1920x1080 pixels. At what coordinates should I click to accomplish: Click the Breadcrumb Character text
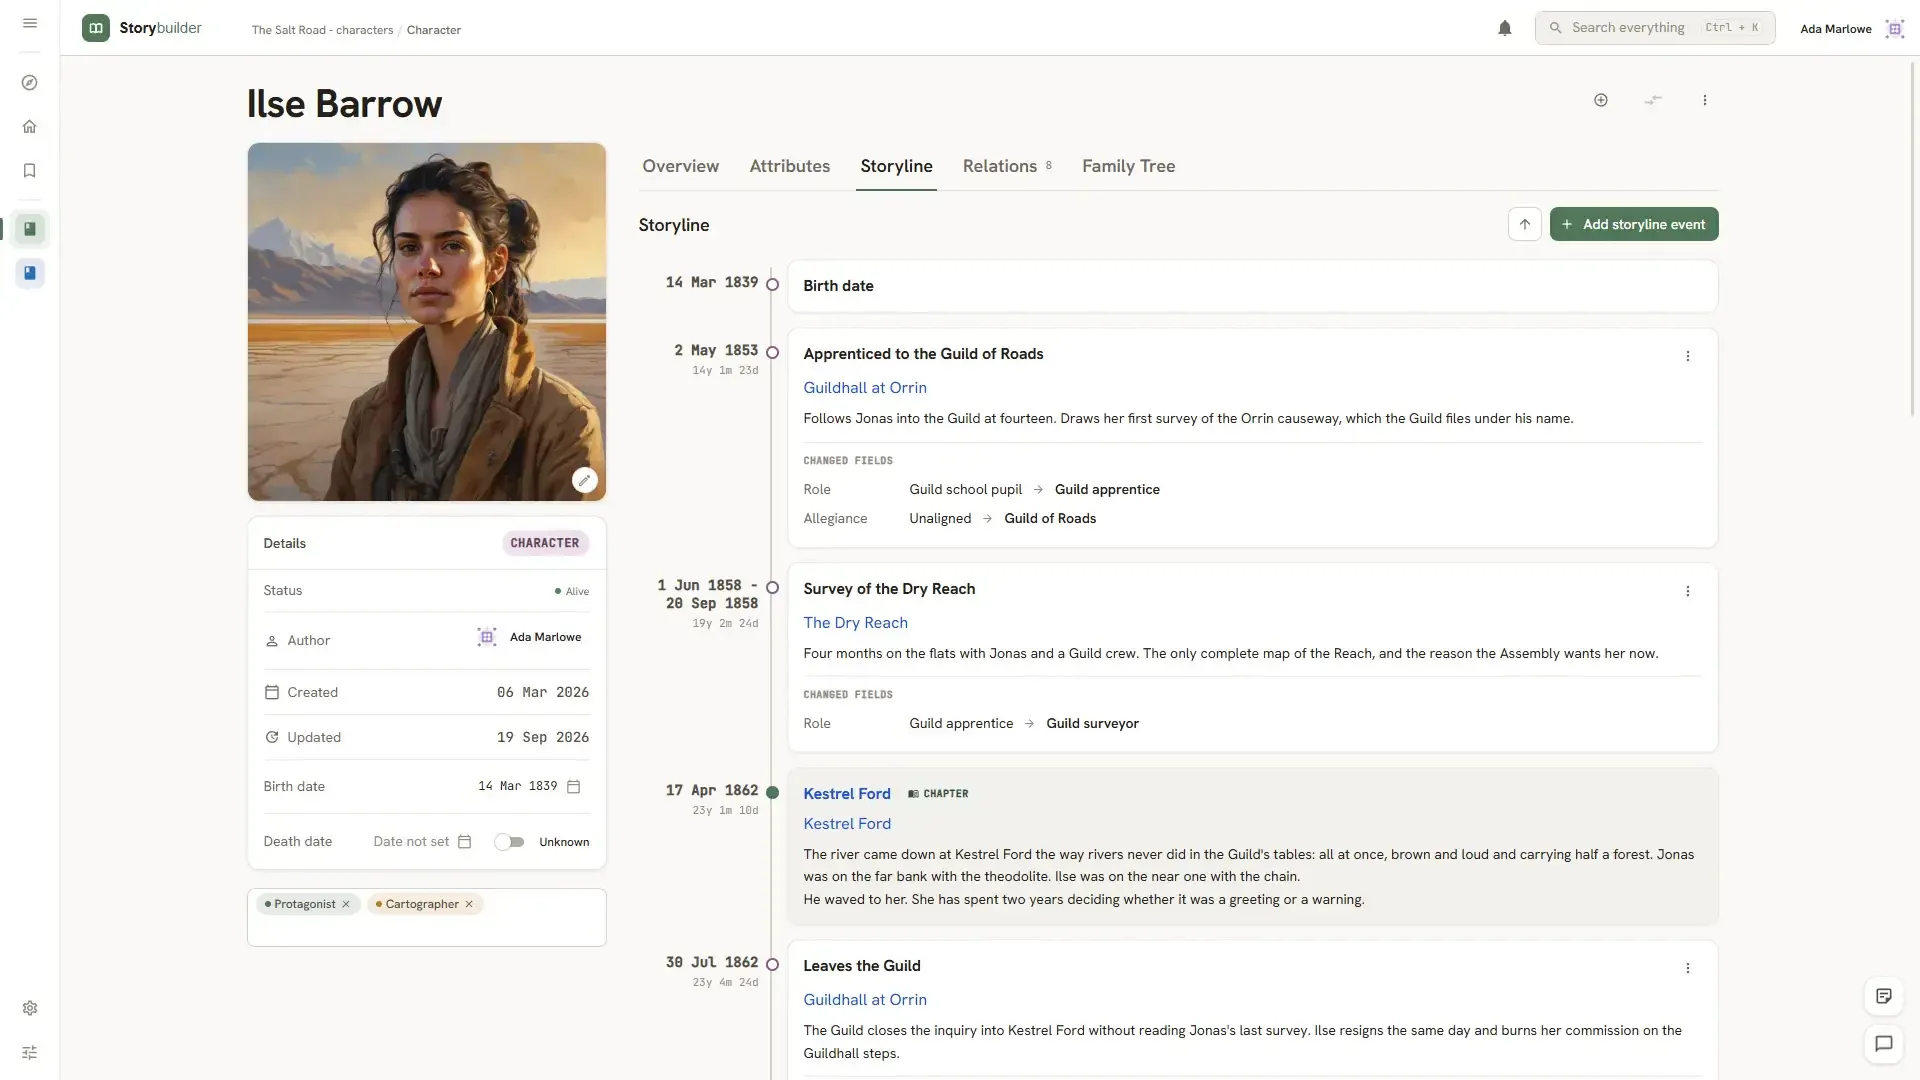[x=434, y=30]
